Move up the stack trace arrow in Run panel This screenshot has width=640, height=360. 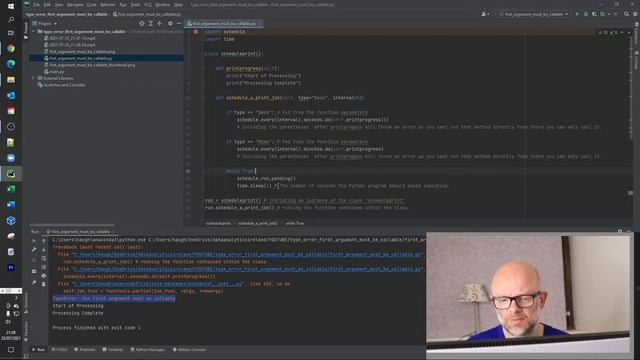click(44, 241)
